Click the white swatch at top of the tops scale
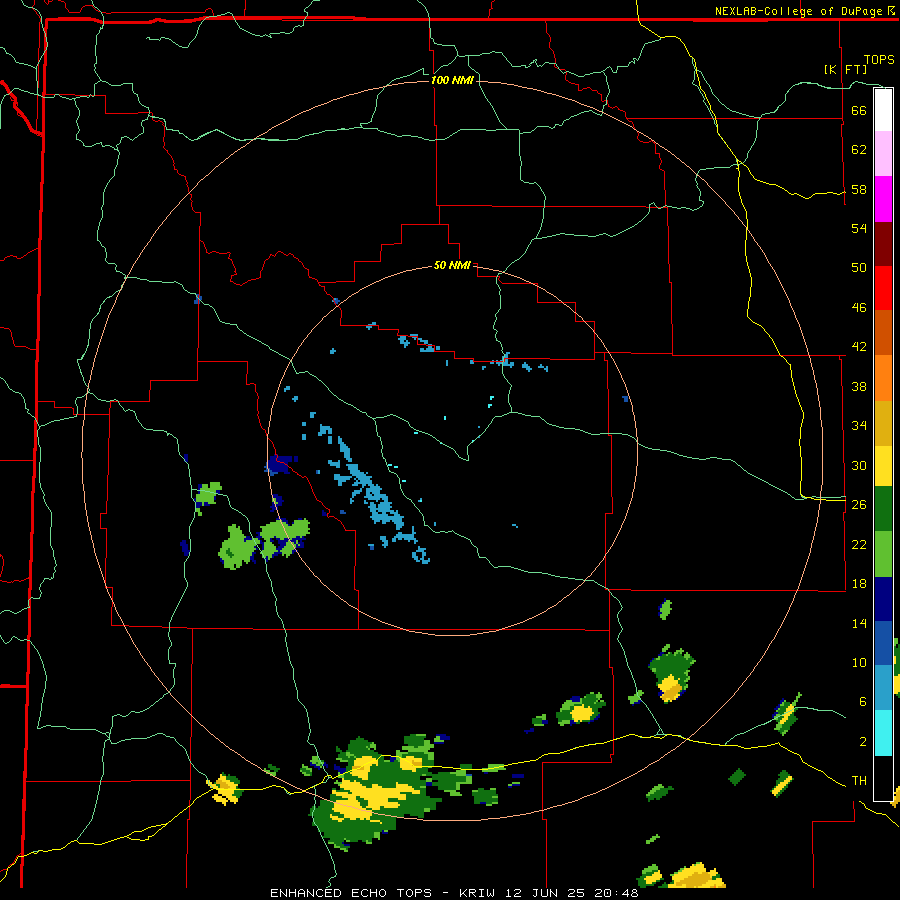900x900 pixels. point(883,110)
